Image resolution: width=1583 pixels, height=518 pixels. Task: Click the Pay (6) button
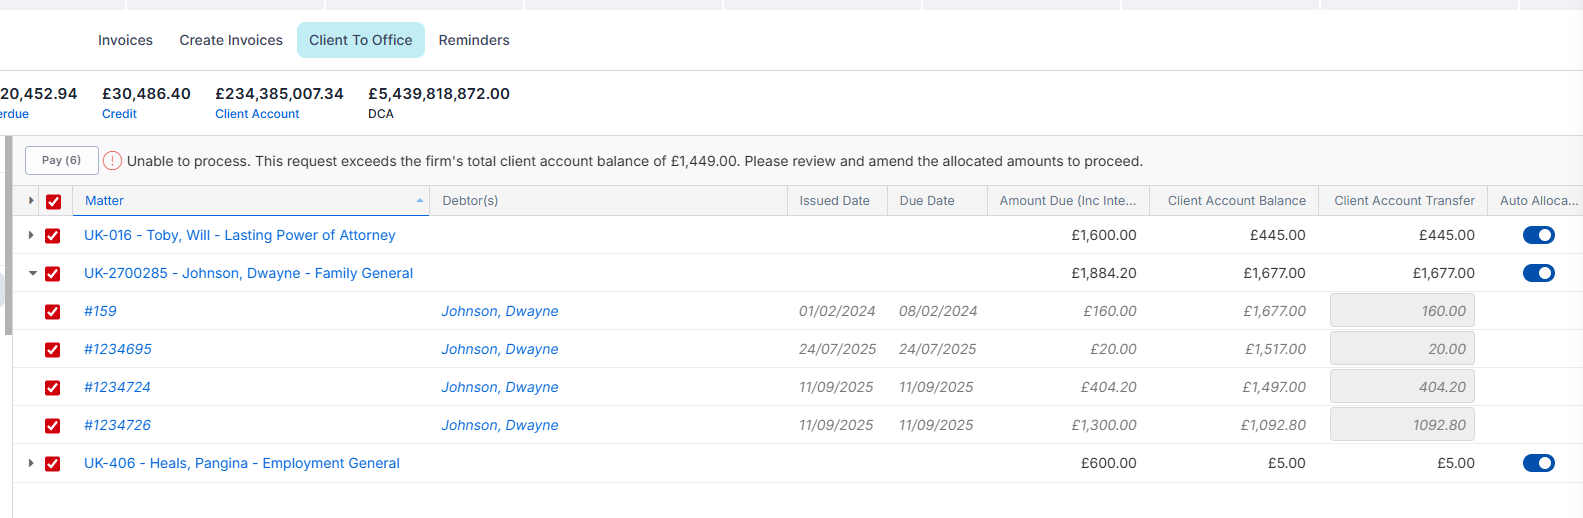62,160
